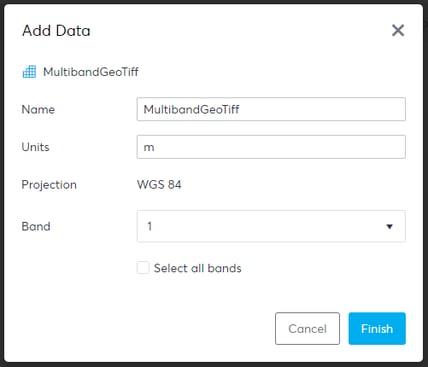Image resolution: width=428 pixels, height=367 pixels.
Task: Click the Band dropdown arrow
Action: click(389, 227)
